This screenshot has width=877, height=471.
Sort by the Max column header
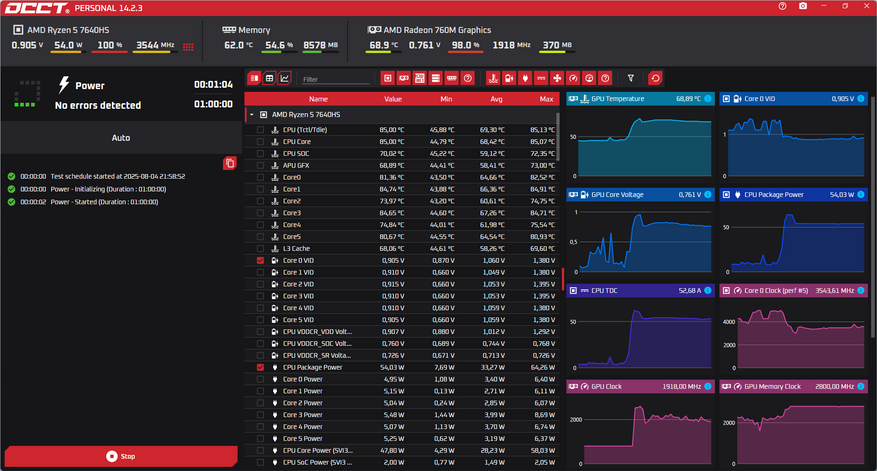[x=546, y=99]
